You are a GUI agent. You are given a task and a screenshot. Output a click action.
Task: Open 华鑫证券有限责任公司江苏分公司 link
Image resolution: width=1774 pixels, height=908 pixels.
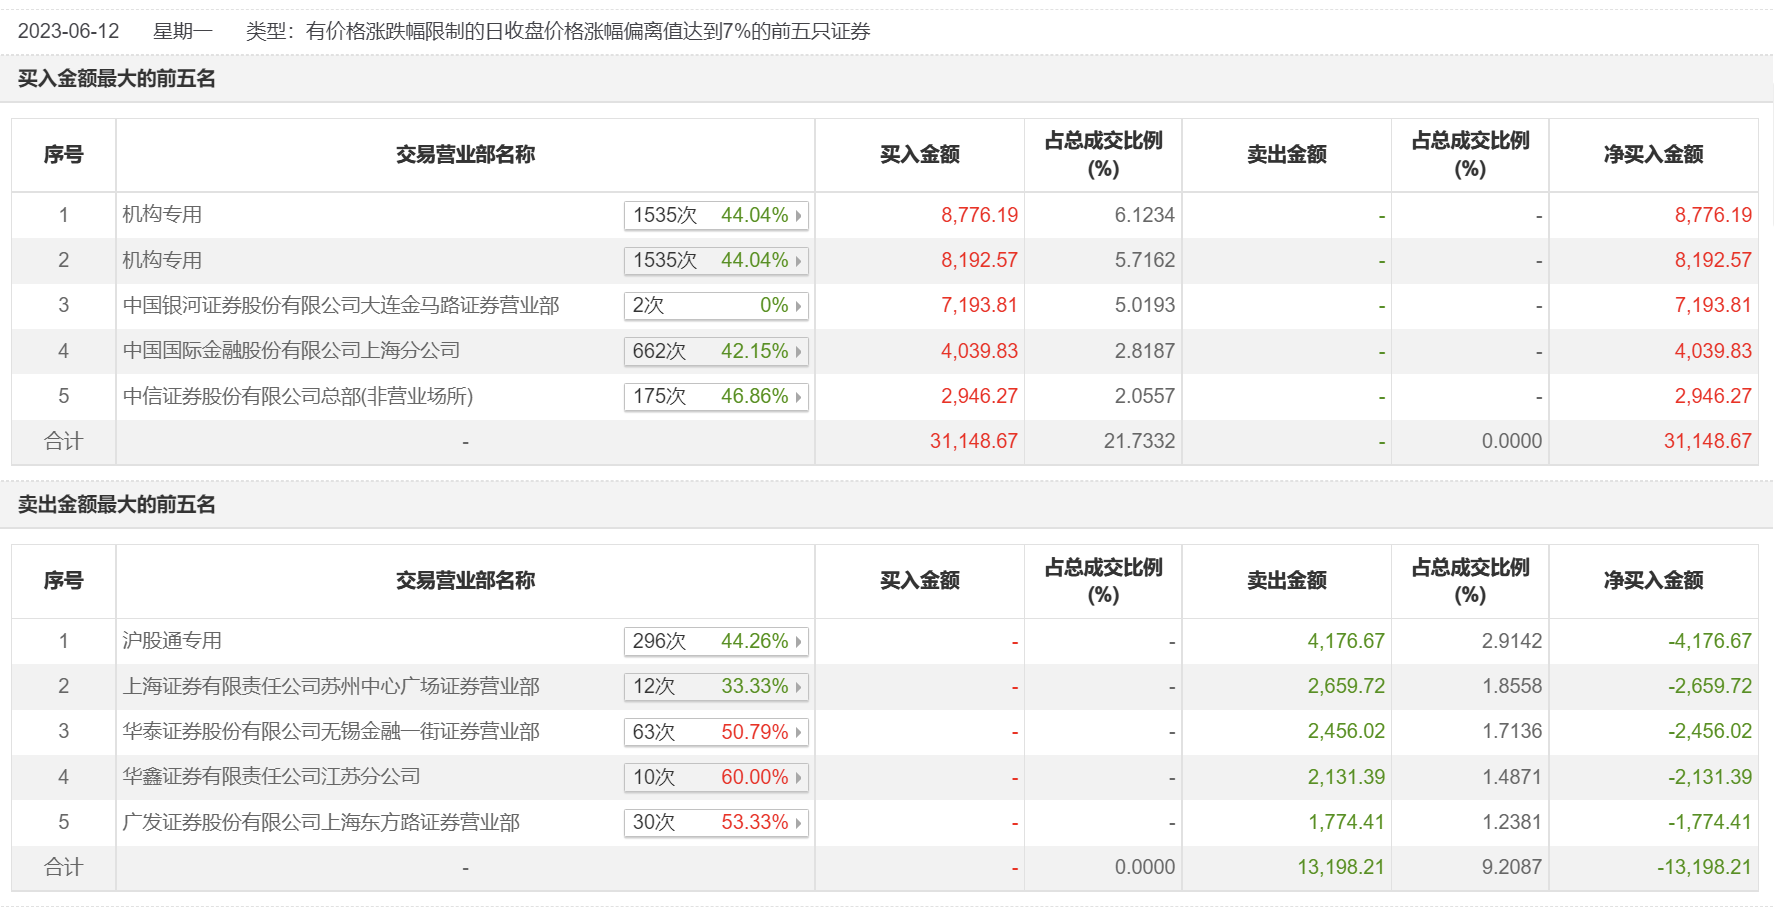pyautogui.click(x=271, y=776)
